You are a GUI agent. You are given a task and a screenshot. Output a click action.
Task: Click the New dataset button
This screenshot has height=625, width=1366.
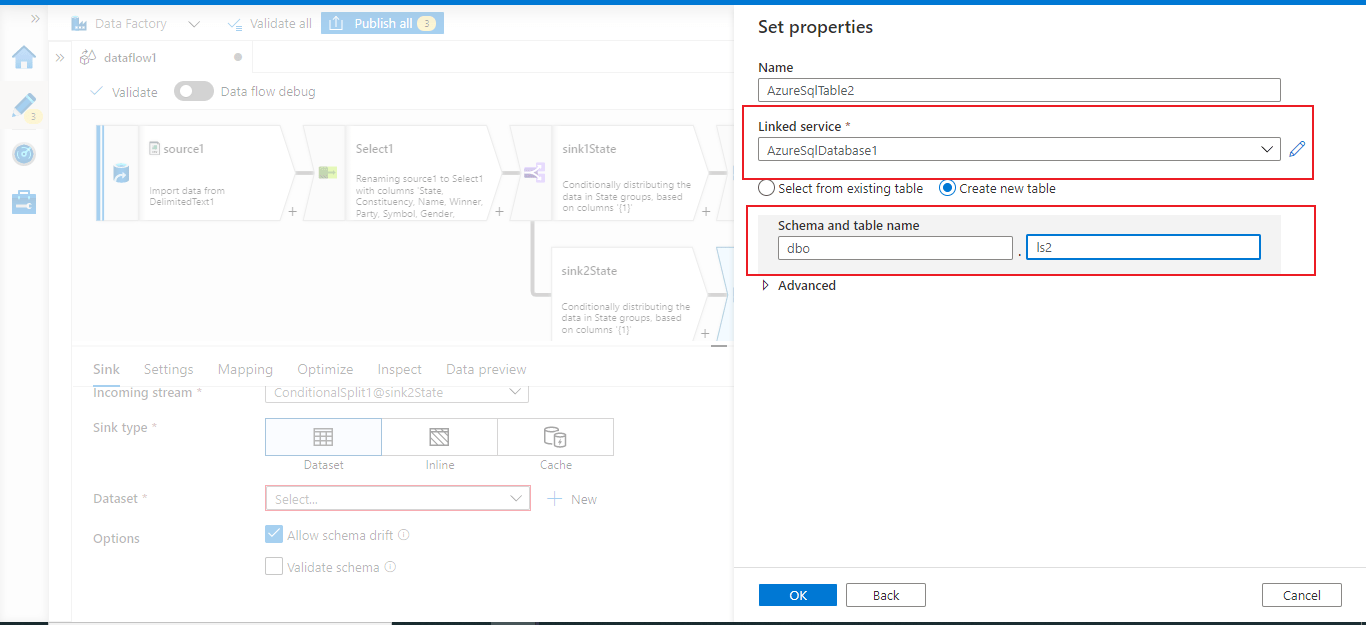point(573,499)
